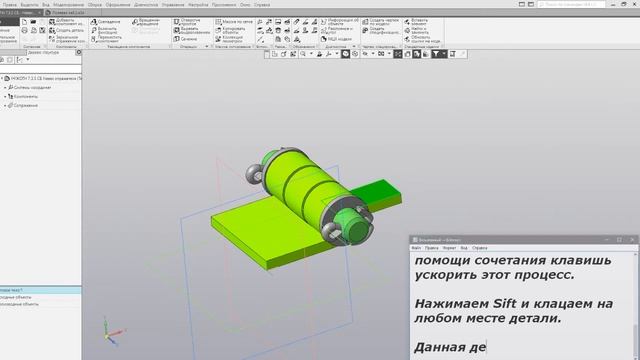The width and height of the screenshot is (640, 360).
Task: Open the Правка menu in KOMPAS
Action: coord(10,5)
